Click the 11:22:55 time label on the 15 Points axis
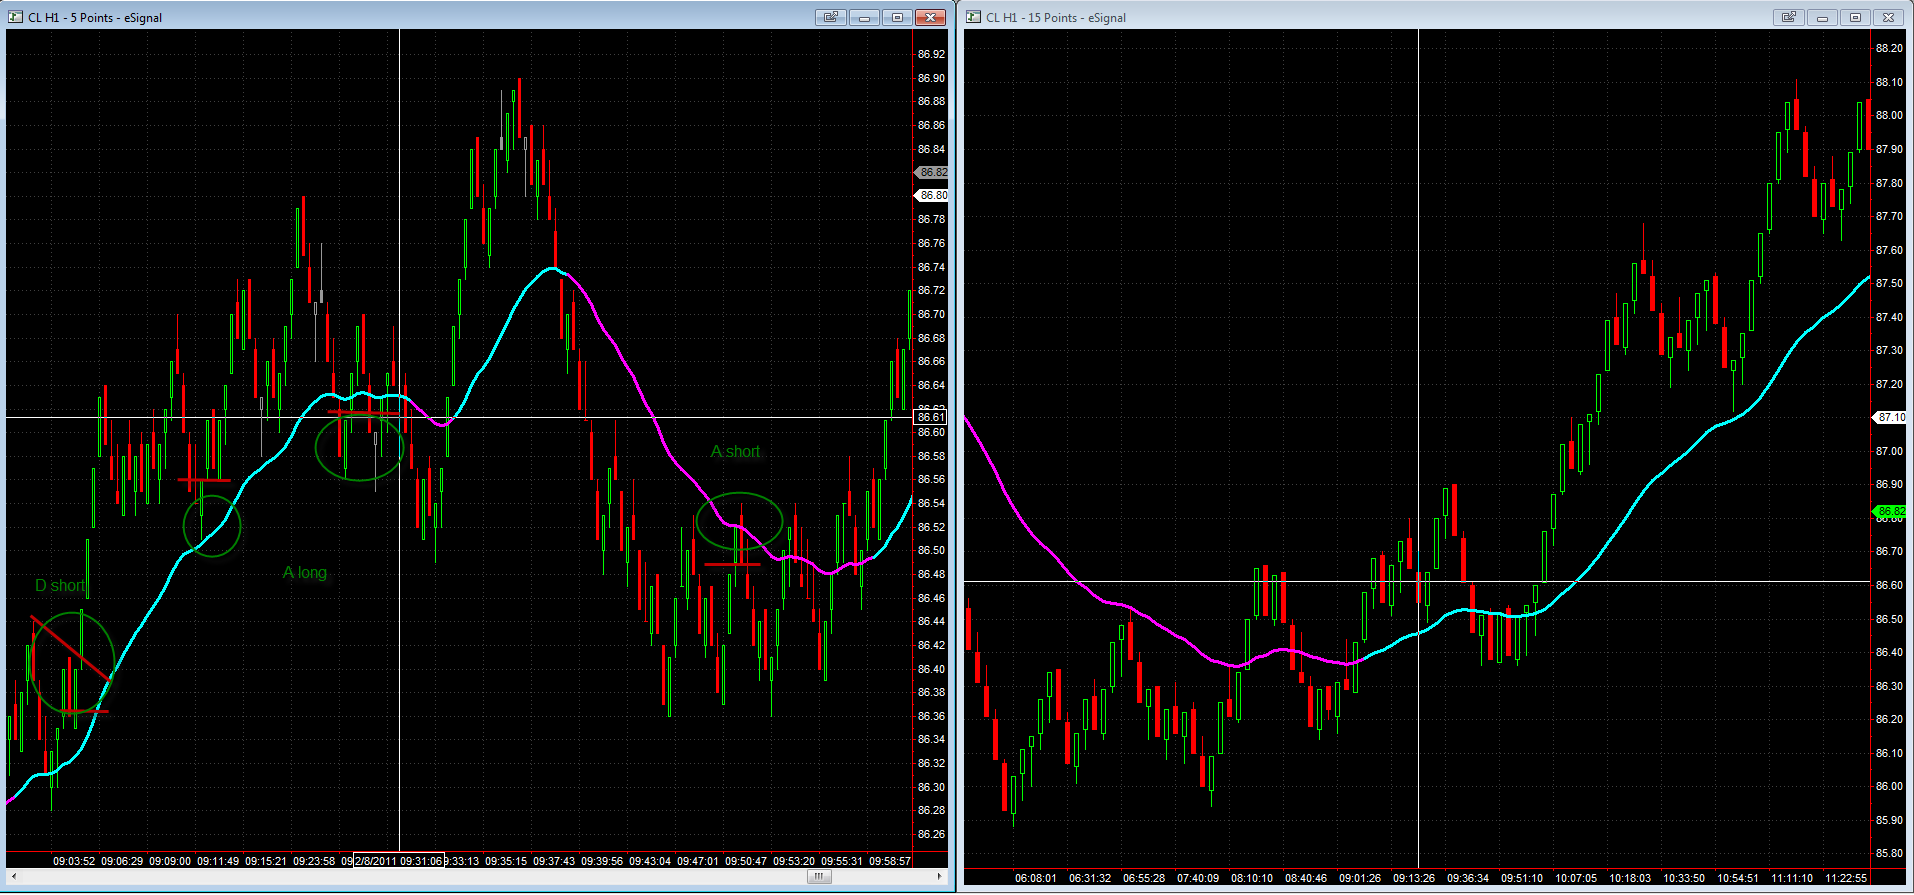The height and width of the screenshot is (895, 1914). (x=1846, y=878)
